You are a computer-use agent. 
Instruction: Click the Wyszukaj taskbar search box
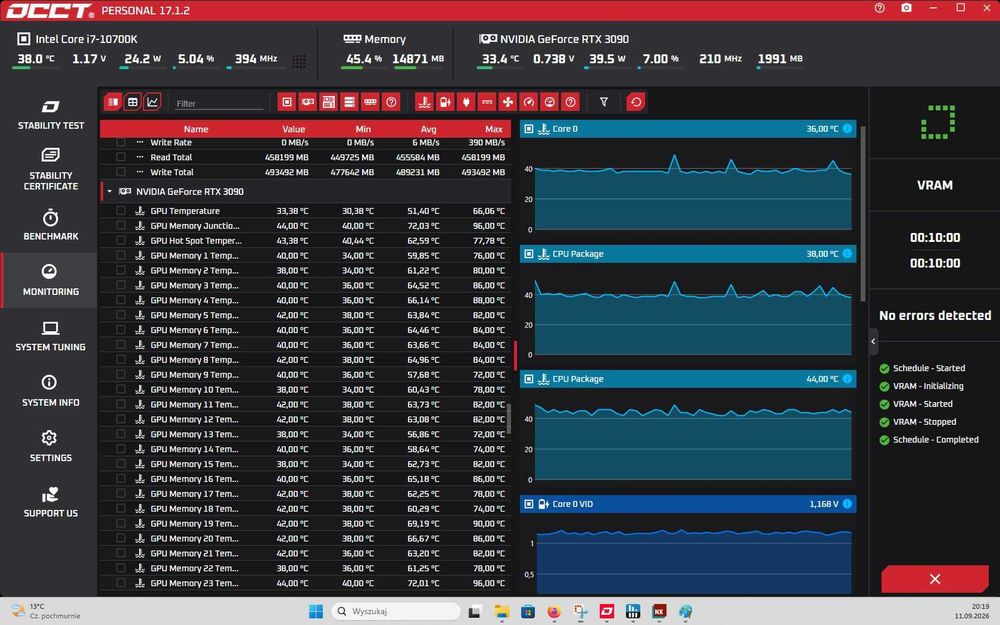tap(395, 611)
